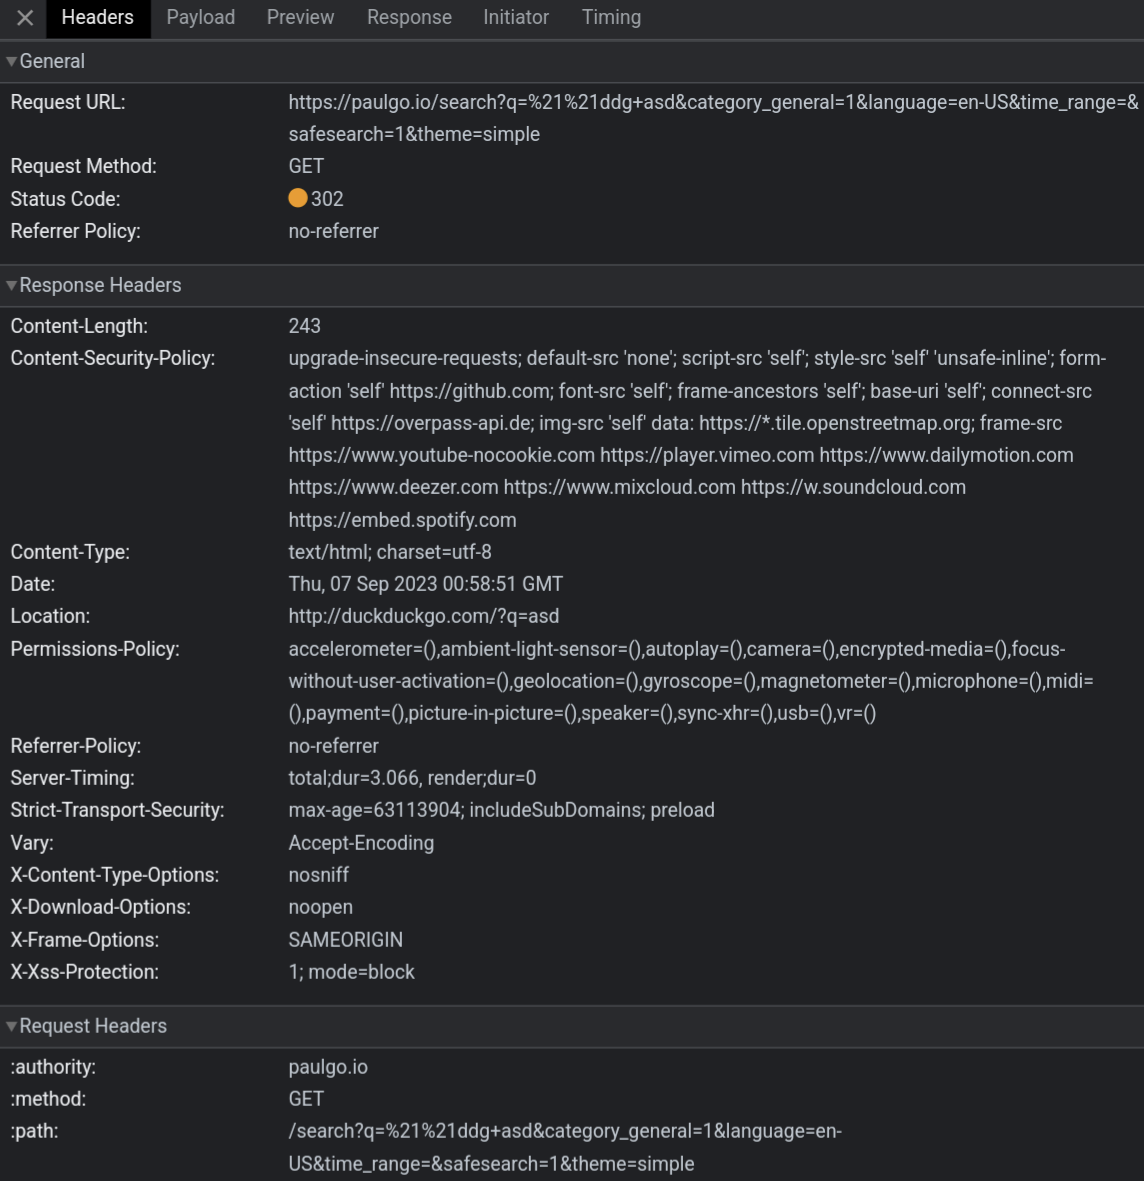
Task: Select the X-Frame-Options SAMEORIGIN value
Action: (344, 939)
